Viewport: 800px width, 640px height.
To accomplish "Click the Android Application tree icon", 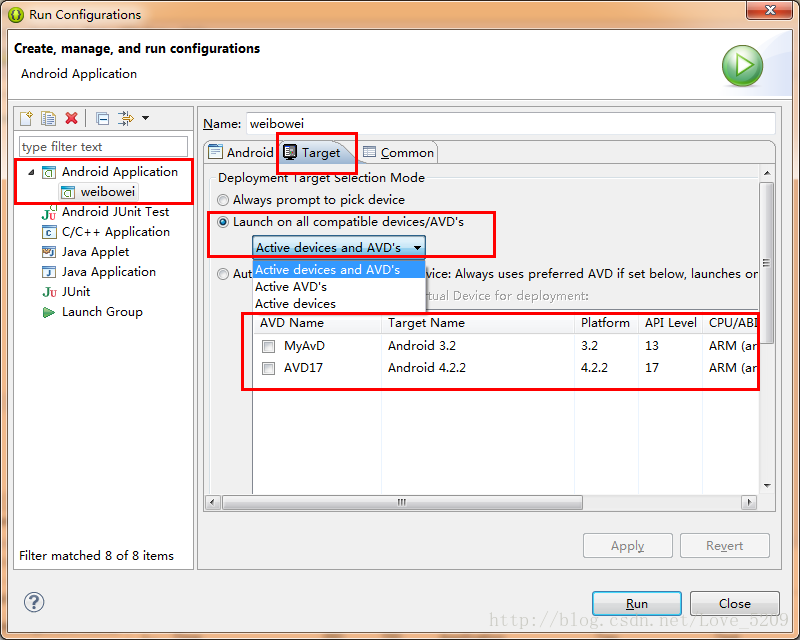I will pyautogui.click(x=49, y=173).
